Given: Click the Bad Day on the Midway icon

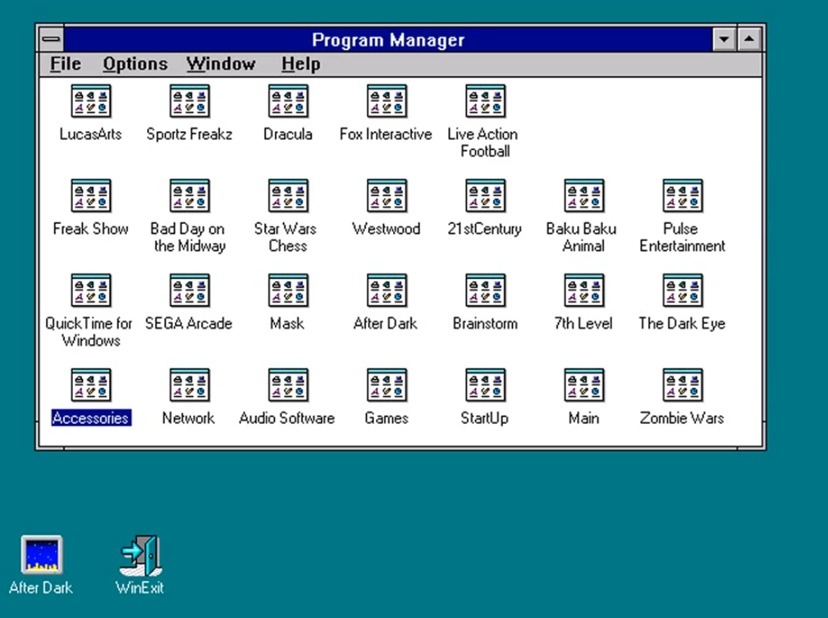Looking at the screenshot, I should (190, 196).
